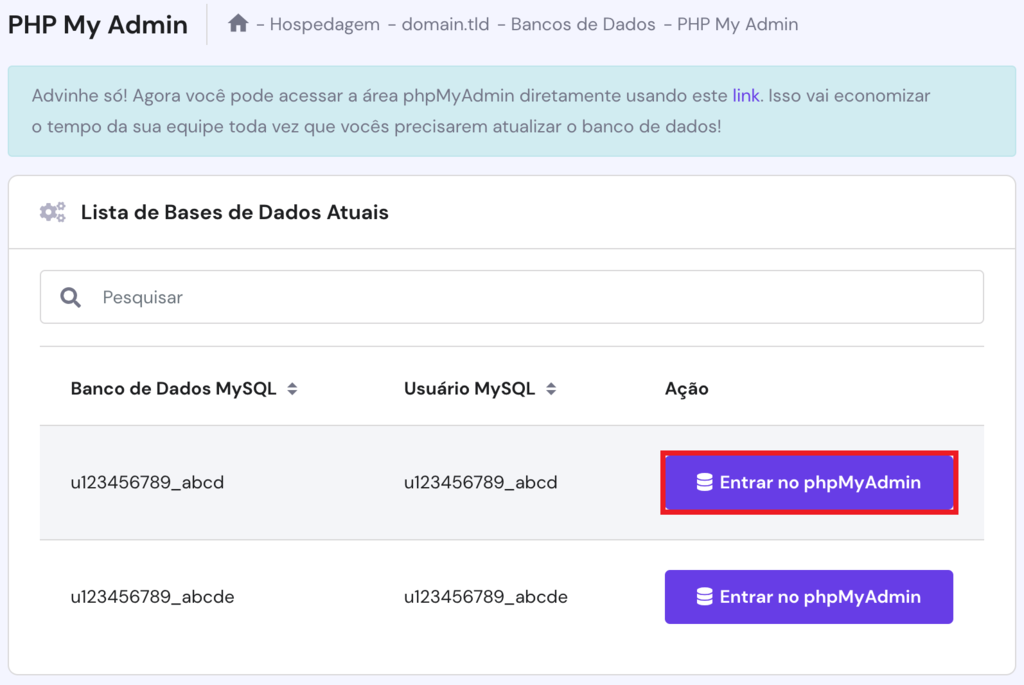This screenshot has width=1024, height=685.
Task: Navigate to domain.tld via the breadcrumb
Action: (x=444, y=23)
